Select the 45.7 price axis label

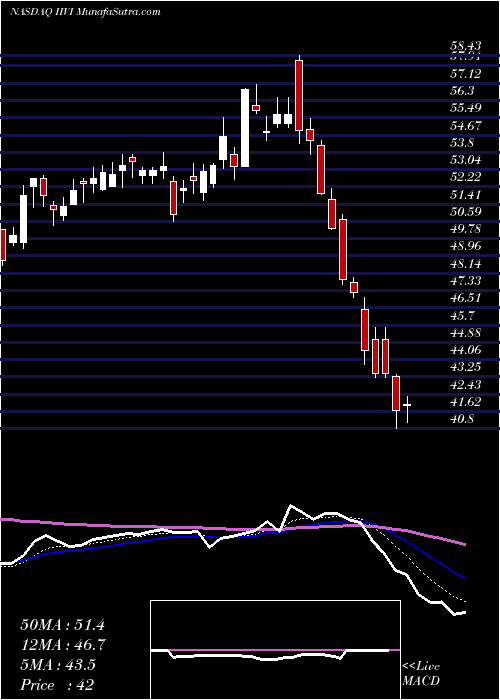[462, 315]
